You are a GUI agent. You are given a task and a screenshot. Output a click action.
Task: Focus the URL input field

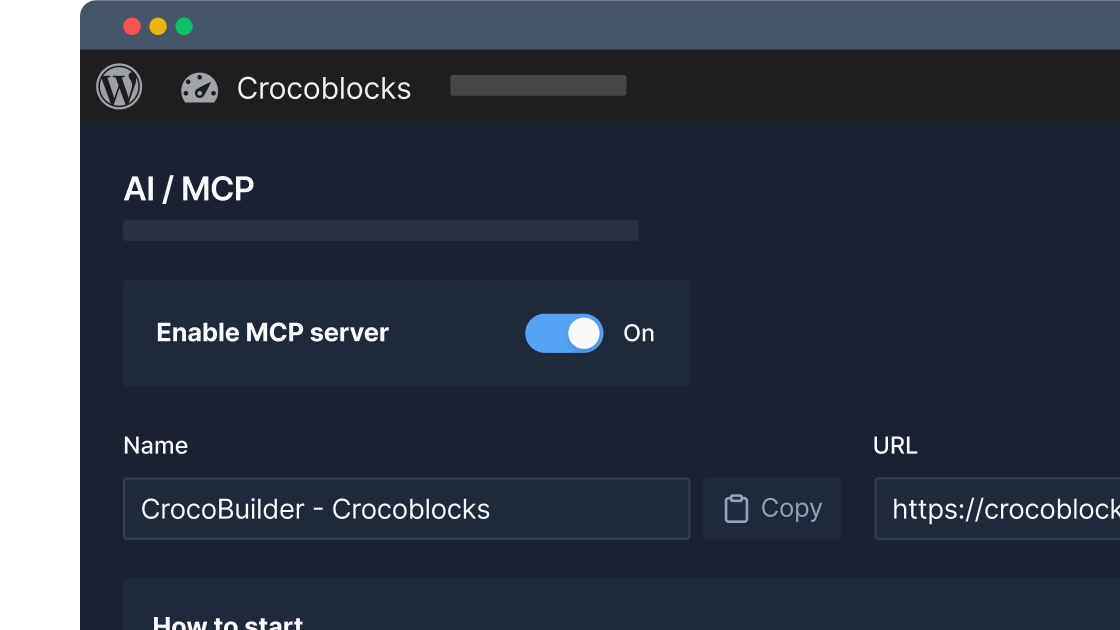(997, 509)
